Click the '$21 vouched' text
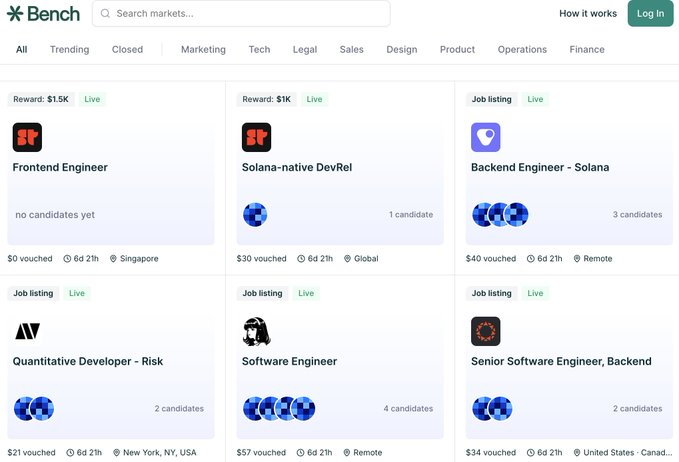The width and height of the screenshot is (679, 462). pyautogui.click(x=31, y=452)
